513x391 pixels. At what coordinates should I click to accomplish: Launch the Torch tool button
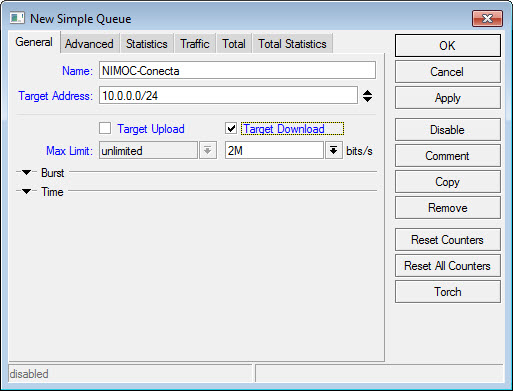point(448,292)
